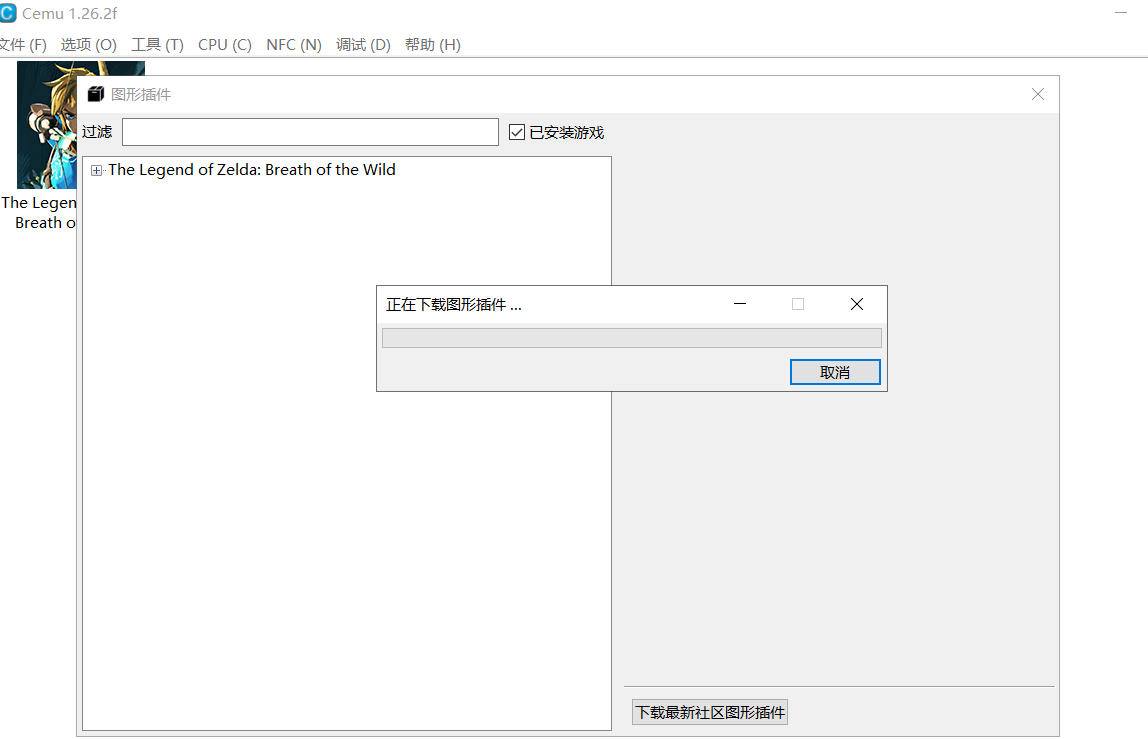Close the 正在下载图形插件 dialog with X
This screenshot has height=739, width=1148.
click(x=856, y=304)
